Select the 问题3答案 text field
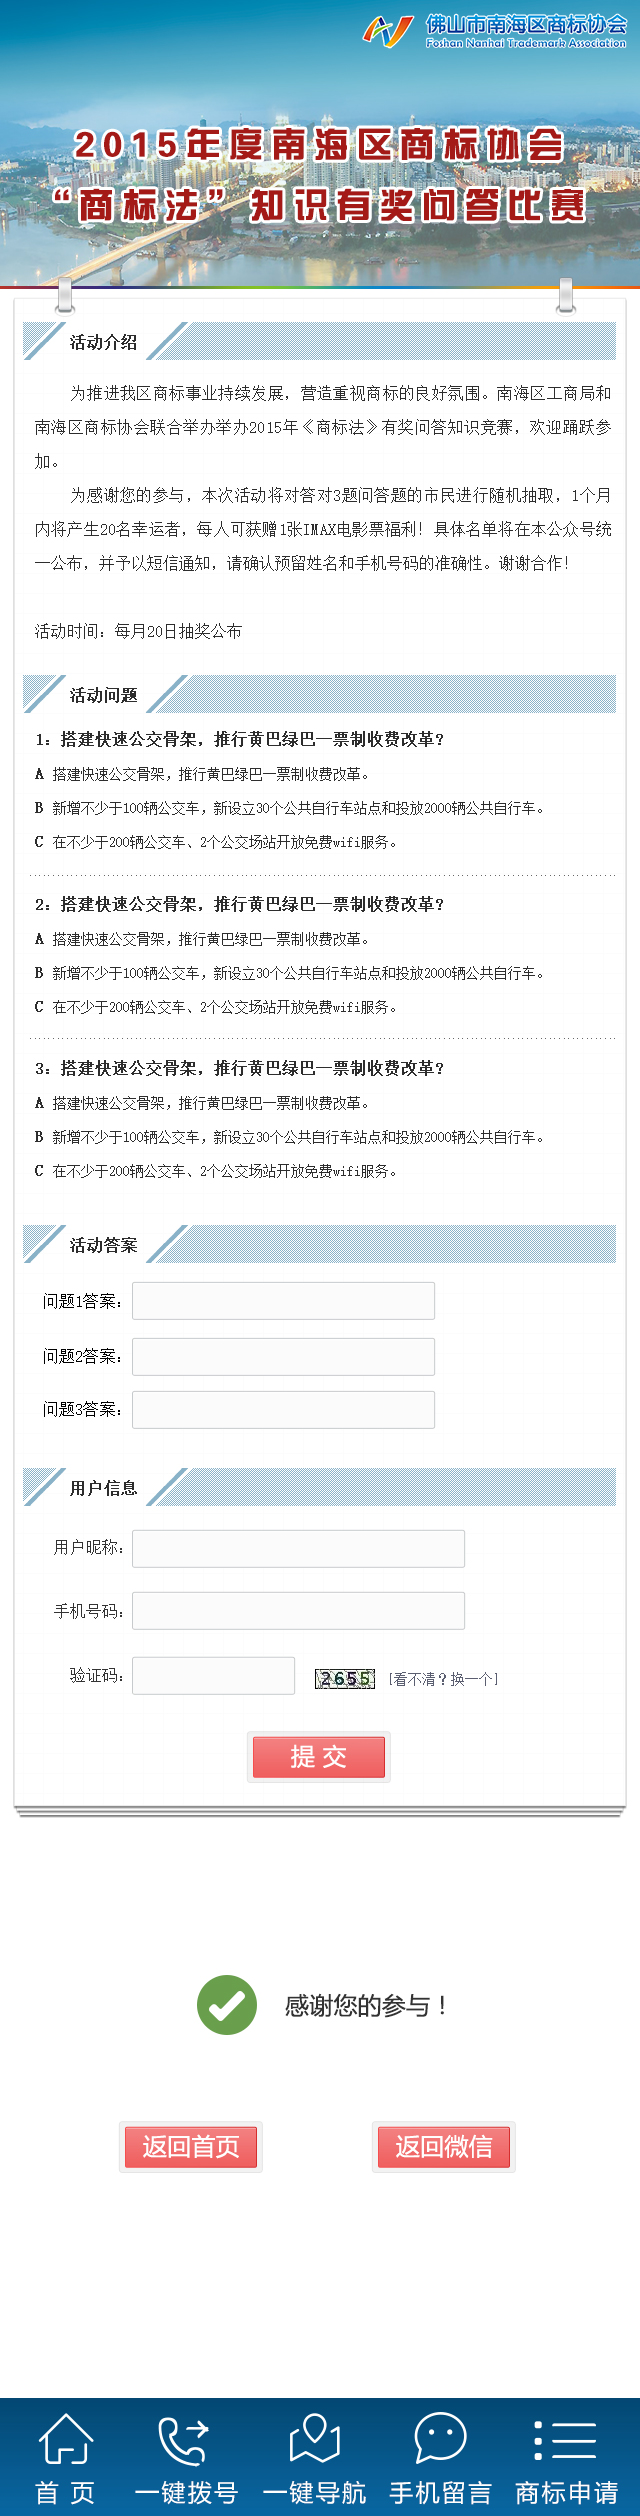Screen dimensions: 640x2516 (283, 1409)
